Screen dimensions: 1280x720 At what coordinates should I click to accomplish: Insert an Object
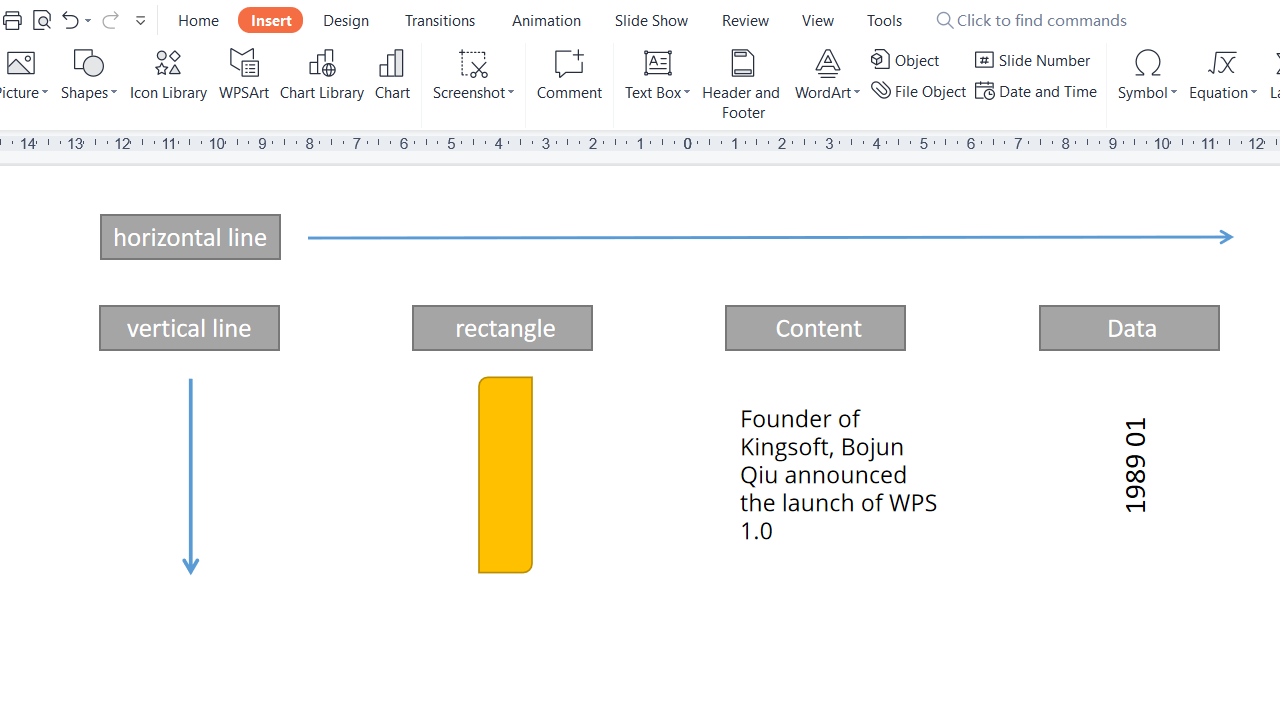905,60
